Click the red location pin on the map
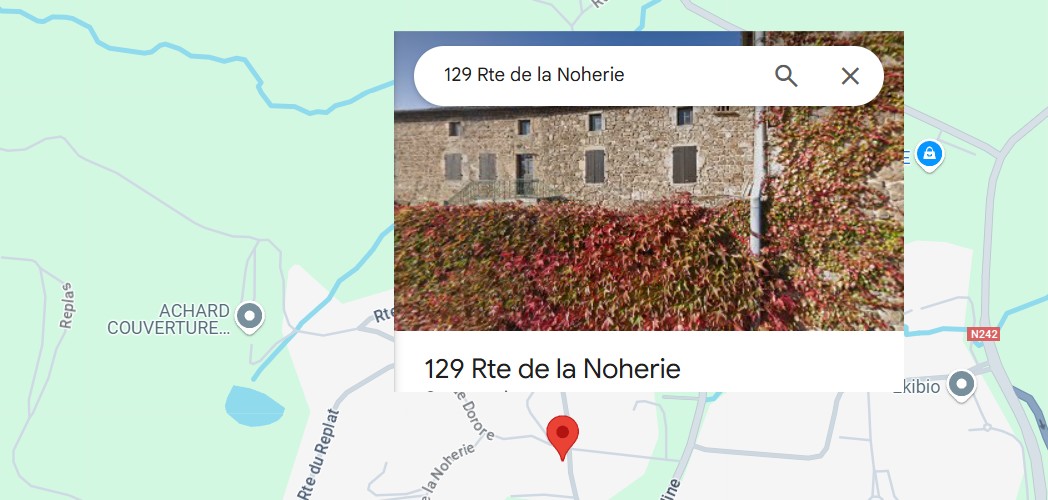The image size is (1048, 500). point(562,437)
